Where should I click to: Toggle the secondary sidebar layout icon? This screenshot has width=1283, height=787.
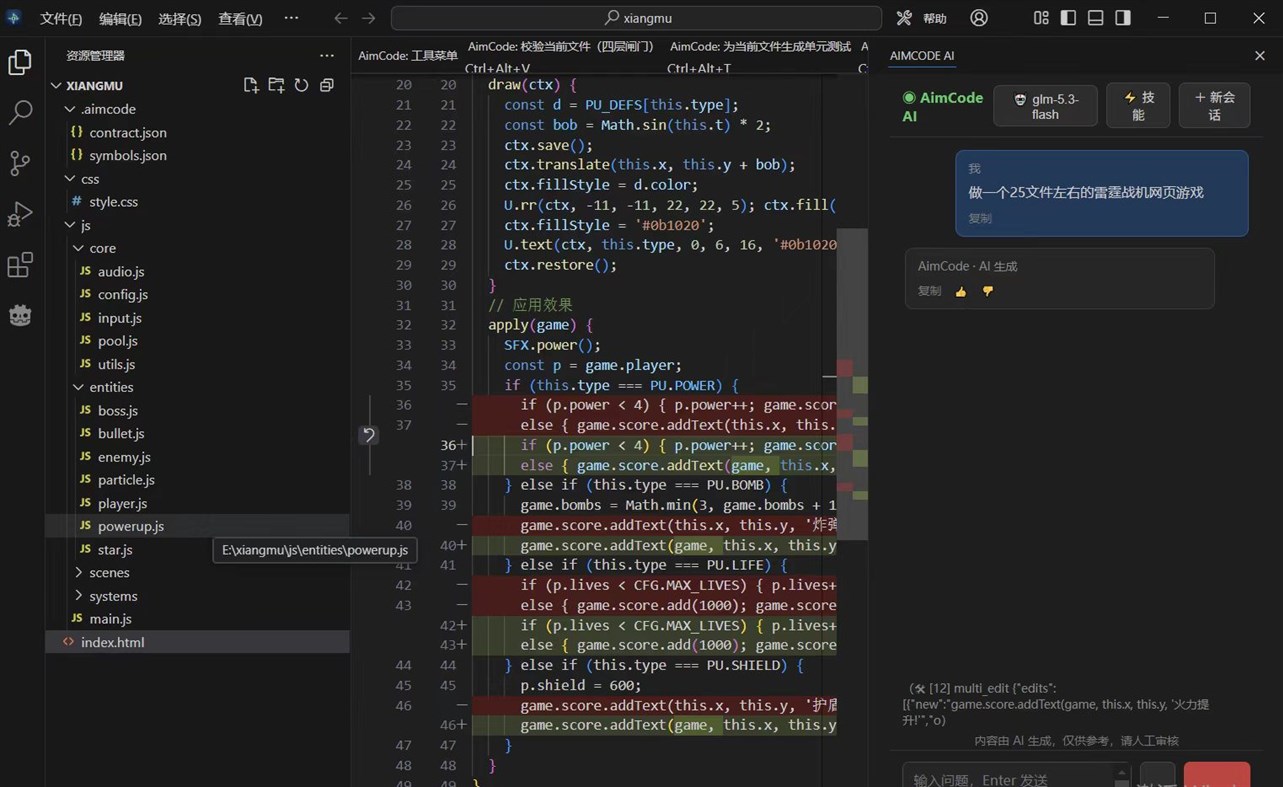click(1123, 18)
